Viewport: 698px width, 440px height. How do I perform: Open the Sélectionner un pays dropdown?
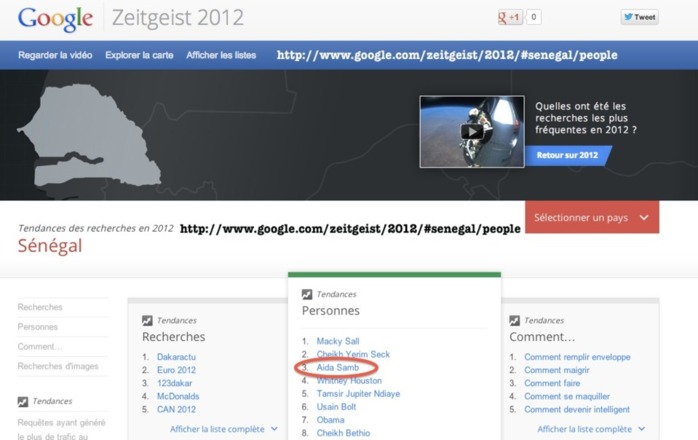pos(591,217)
